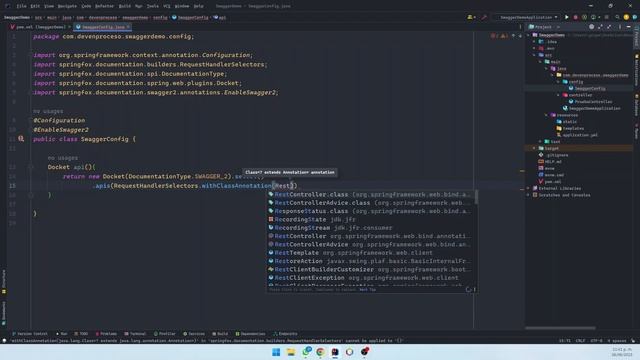
Task: Choose RestControllerAdvice.class completion suggestion
Action: pos(371,202)
